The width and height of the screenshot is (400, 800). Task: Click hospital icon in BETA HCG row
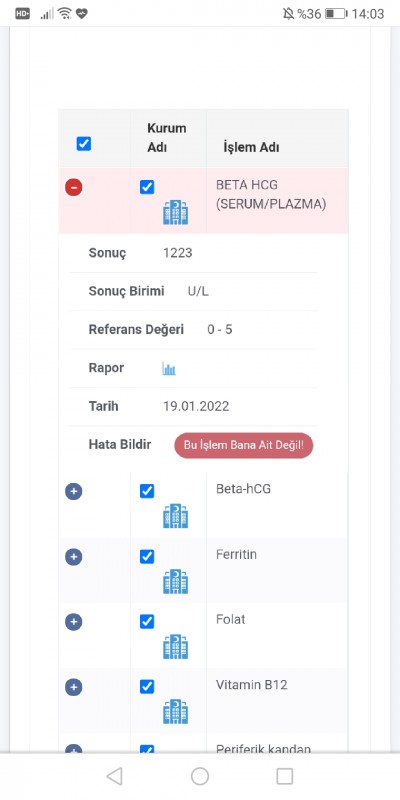point(176,212)
